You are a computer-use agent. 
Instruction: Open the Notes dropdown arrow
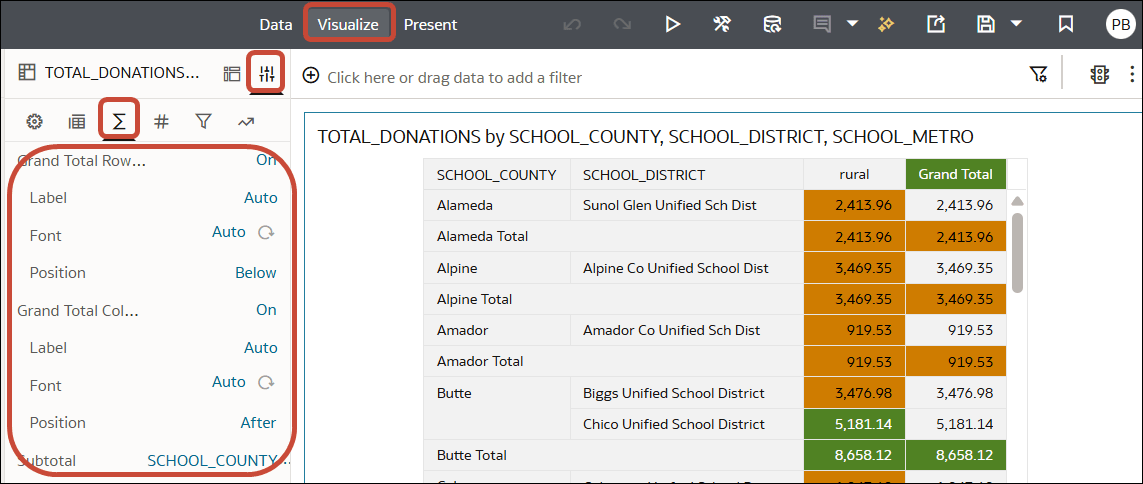point(852,24)
